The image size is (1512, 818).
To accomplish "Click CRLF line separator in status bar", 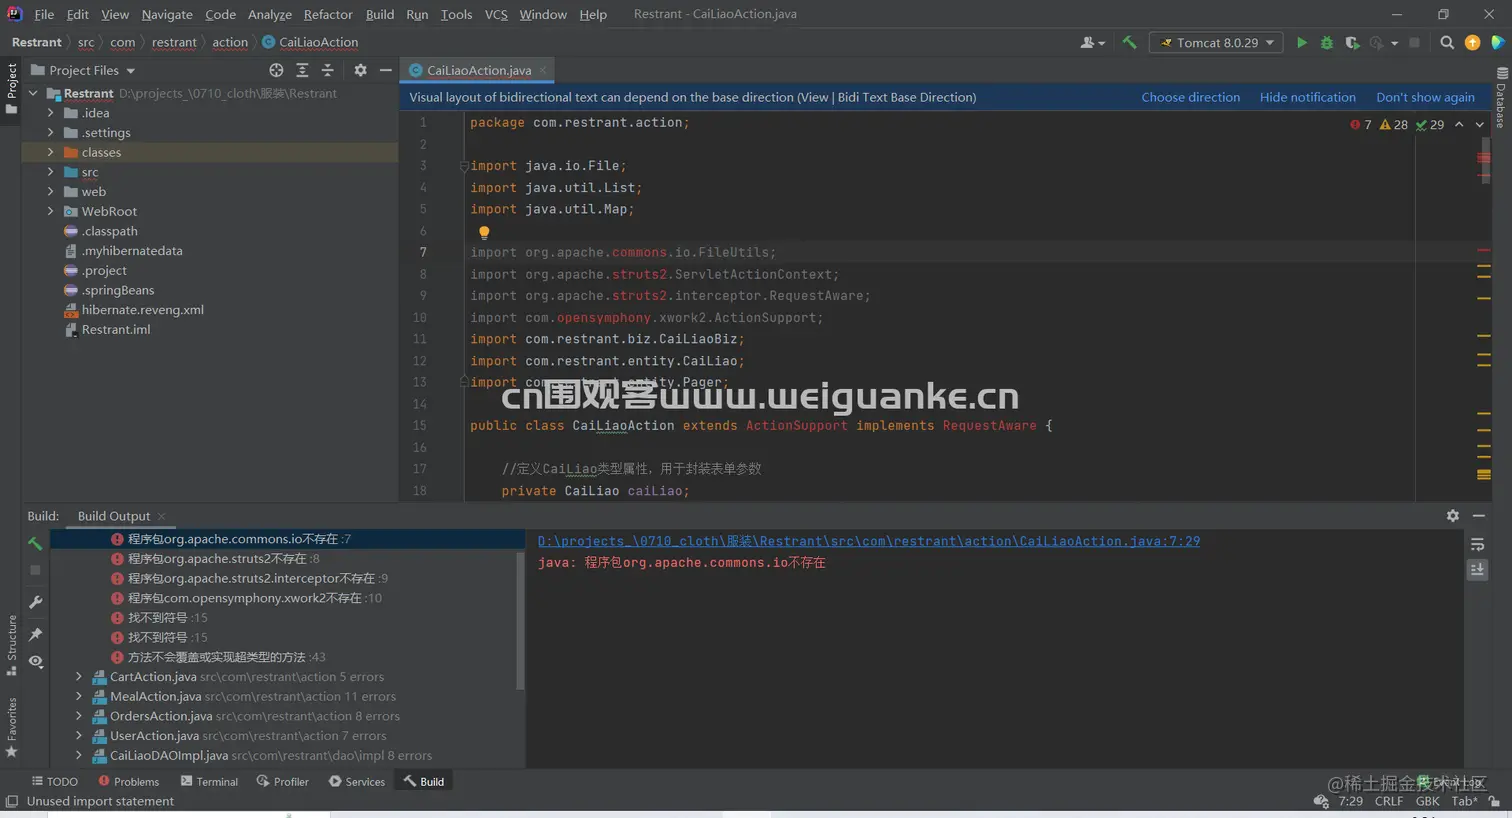I will pyautogui.click(x=1389, y=801).
